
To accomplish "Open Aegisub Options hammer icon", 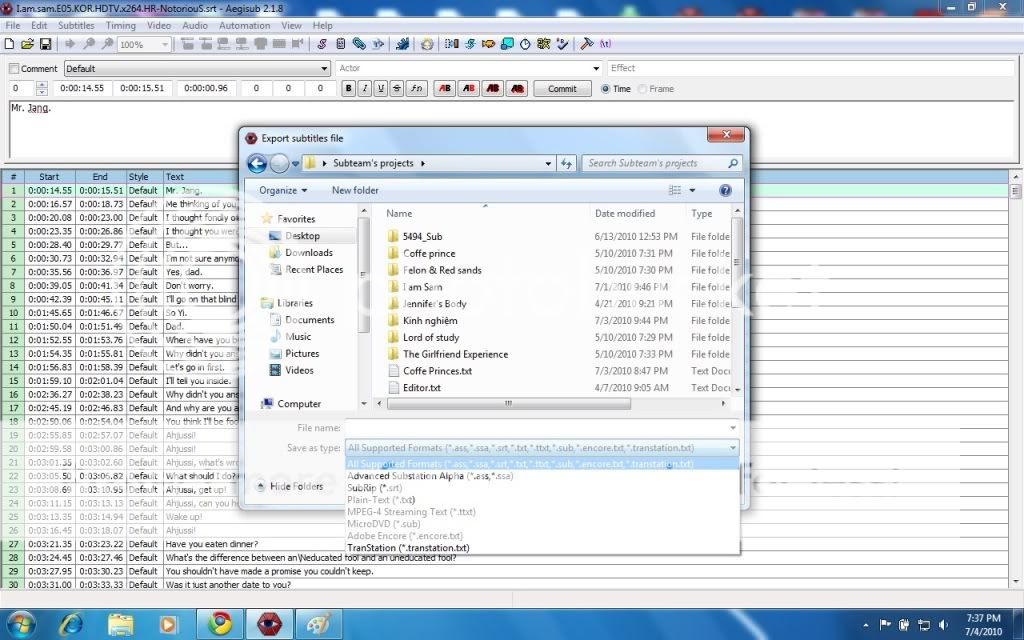I will (586, 44).
